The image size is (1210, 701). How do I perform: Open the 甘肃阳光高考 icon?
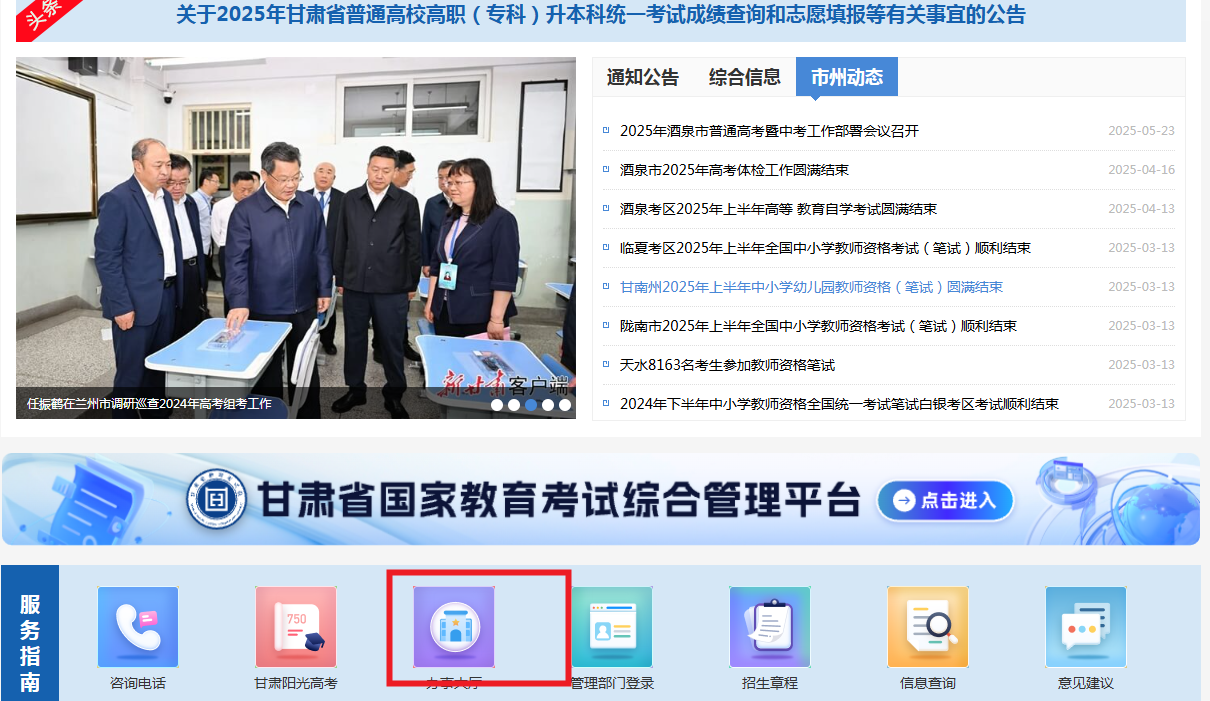[x=295, y=627]
